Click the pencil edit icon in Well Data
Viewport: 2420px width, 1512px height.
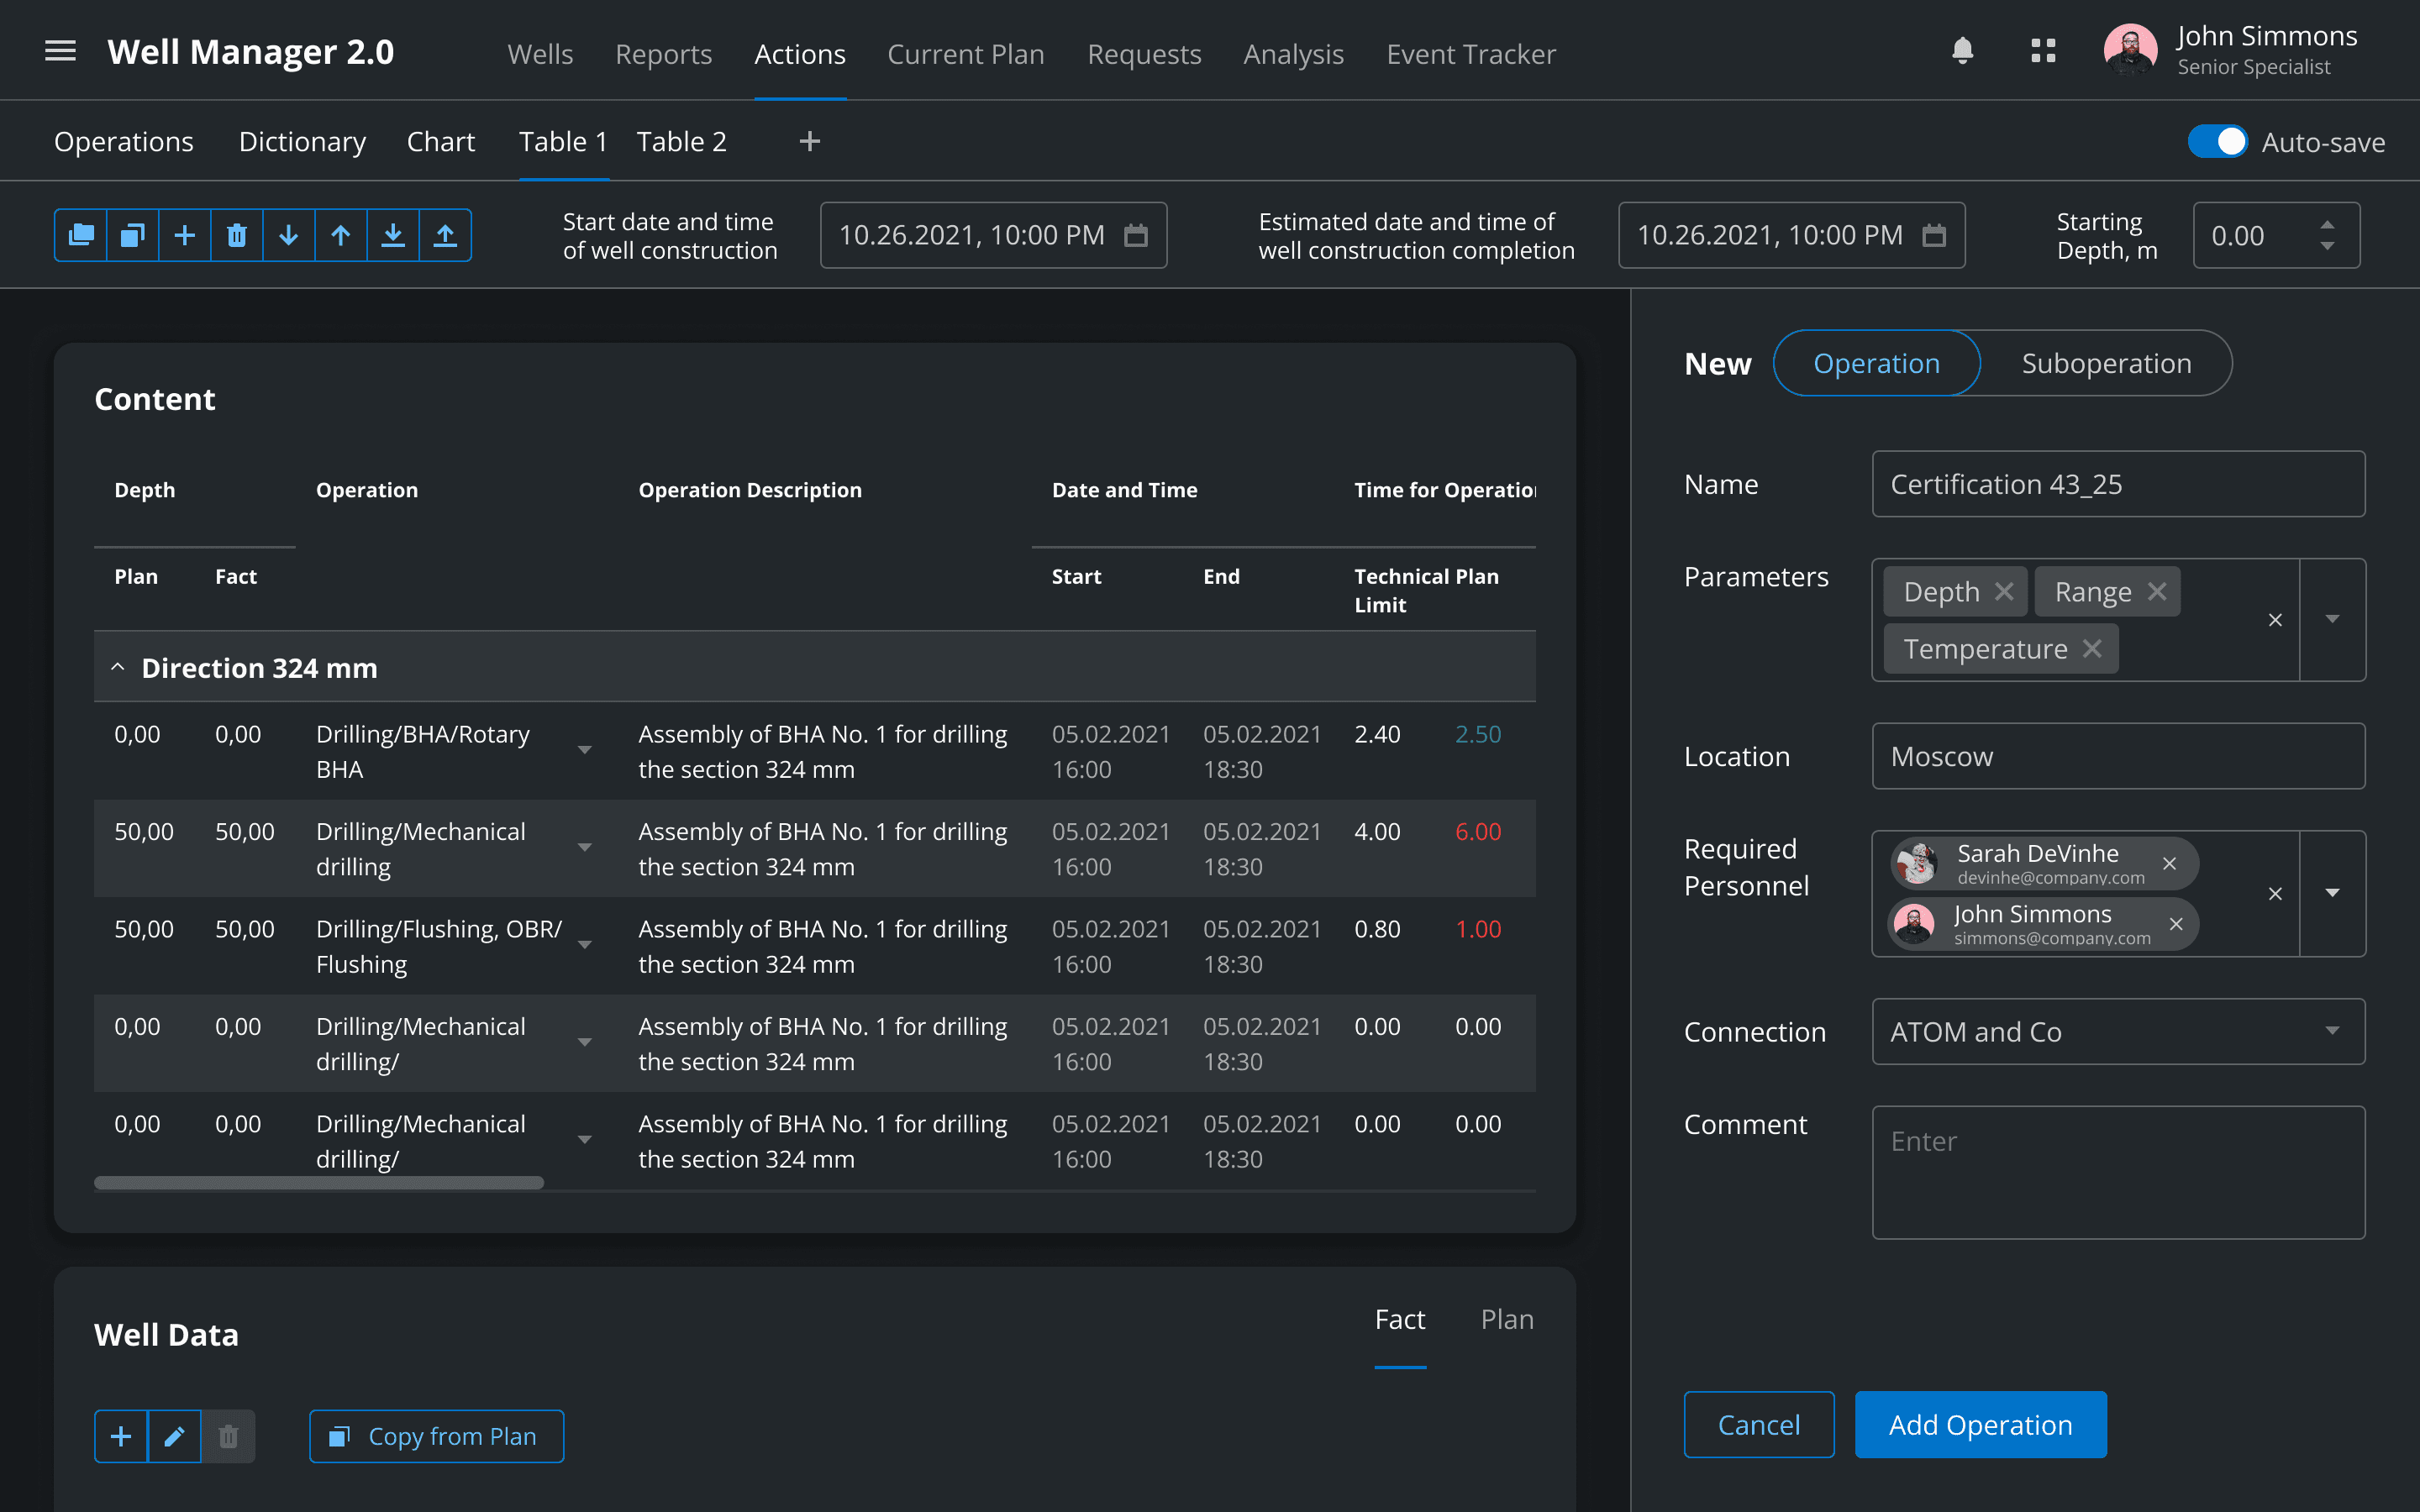(174, 1437)
